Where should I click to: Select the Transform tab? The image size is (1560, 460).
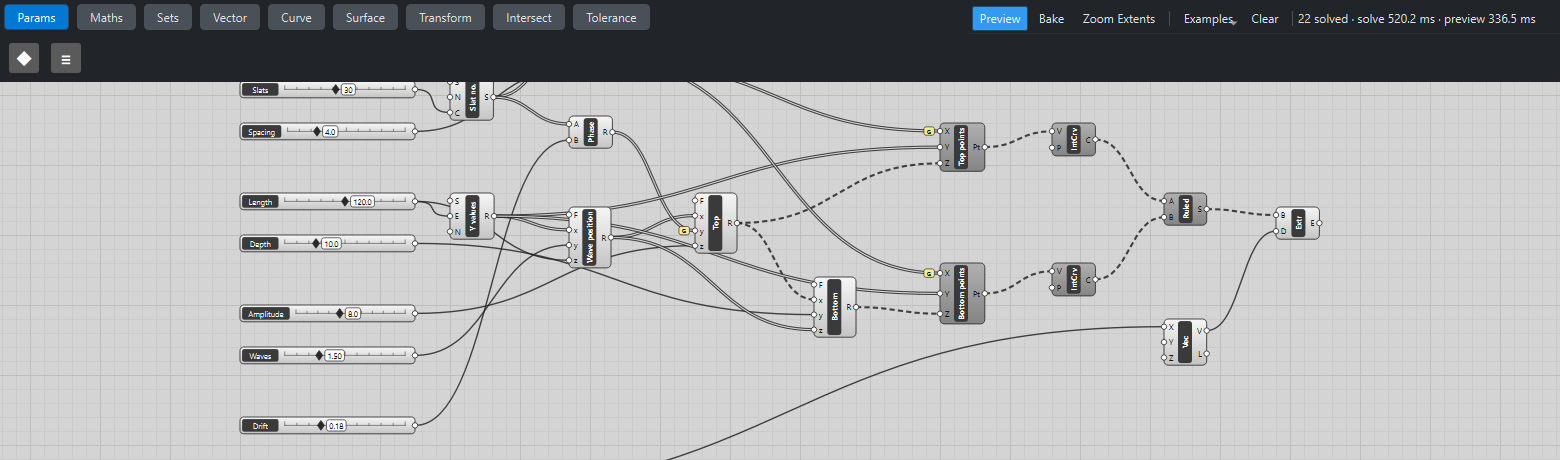[x=446, y=17]
